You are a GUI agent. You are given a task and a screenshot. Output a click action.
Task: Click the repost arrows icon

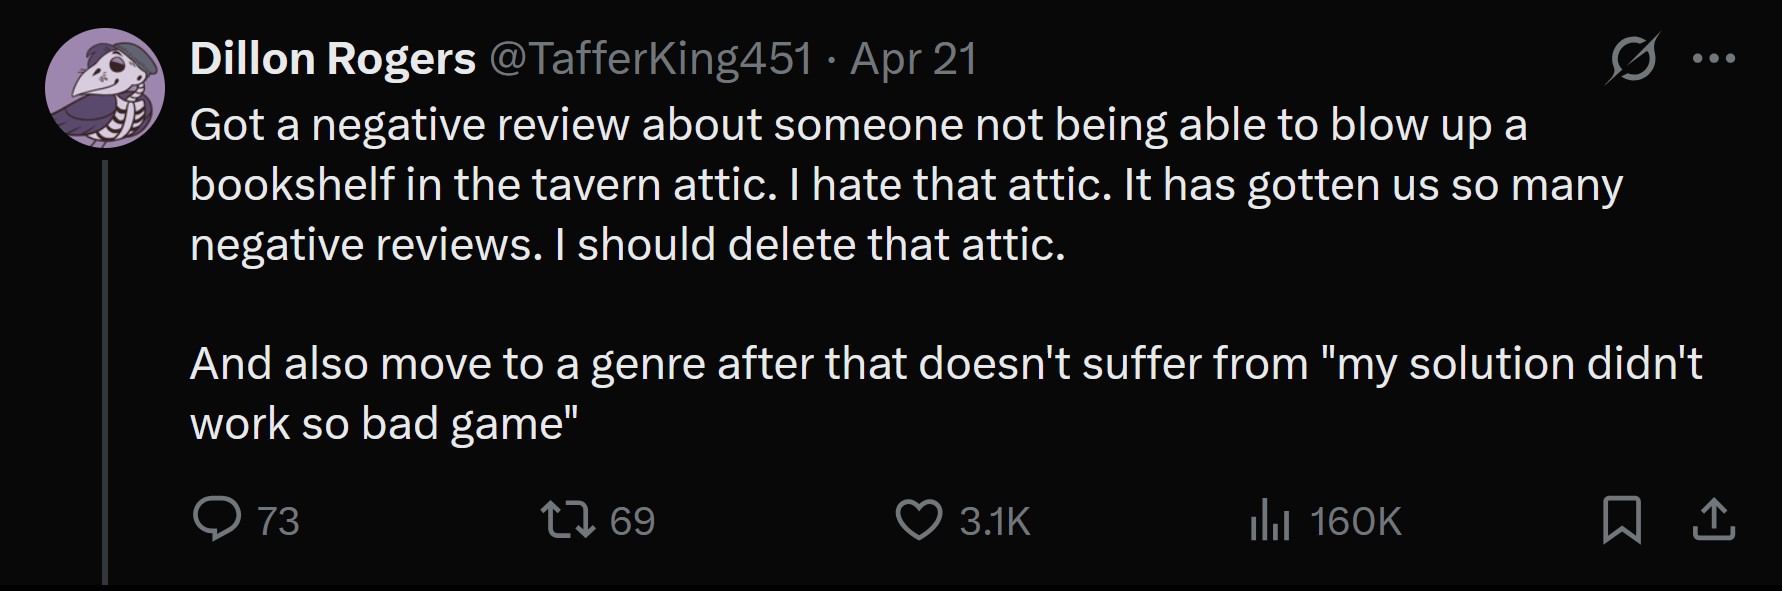point(568,520)
